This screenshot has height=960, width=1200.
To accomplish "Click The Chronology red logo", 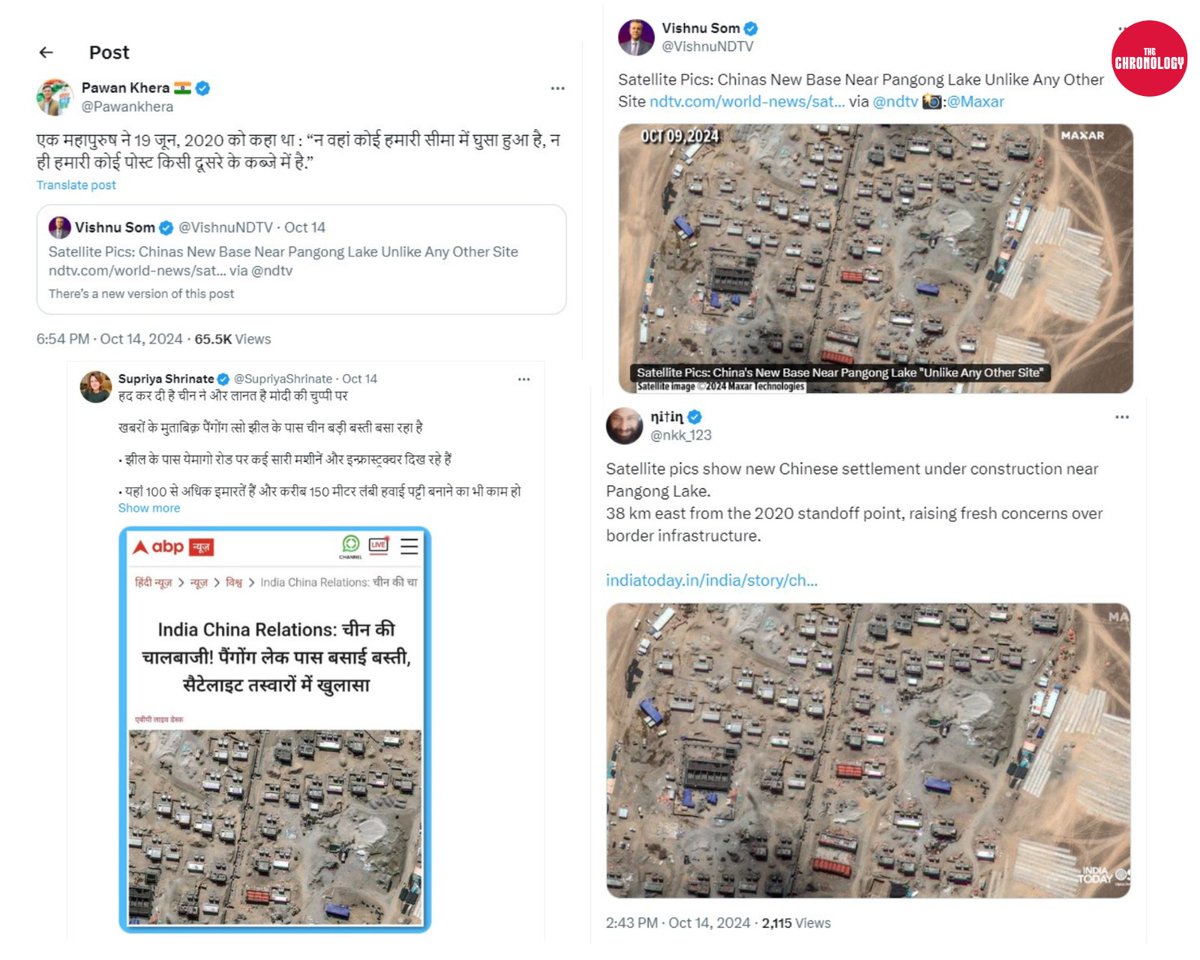I will coord(1149,58).
